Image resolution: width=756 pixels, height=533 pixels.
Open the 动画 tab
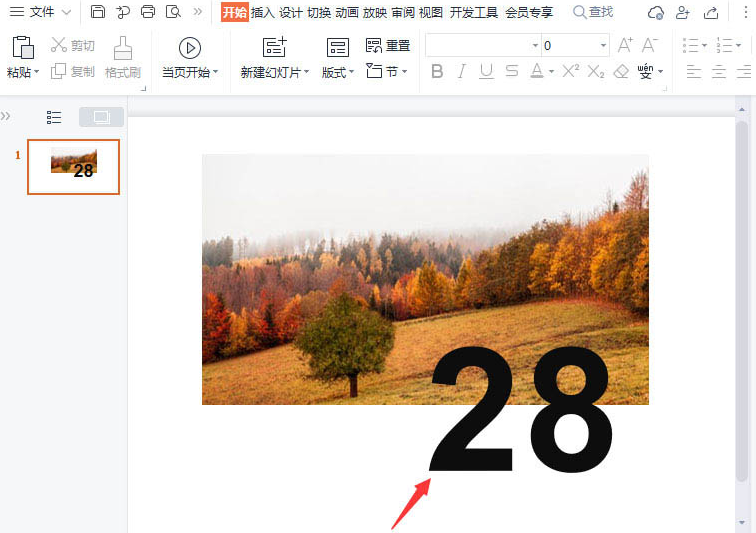(x=347, y=12)
